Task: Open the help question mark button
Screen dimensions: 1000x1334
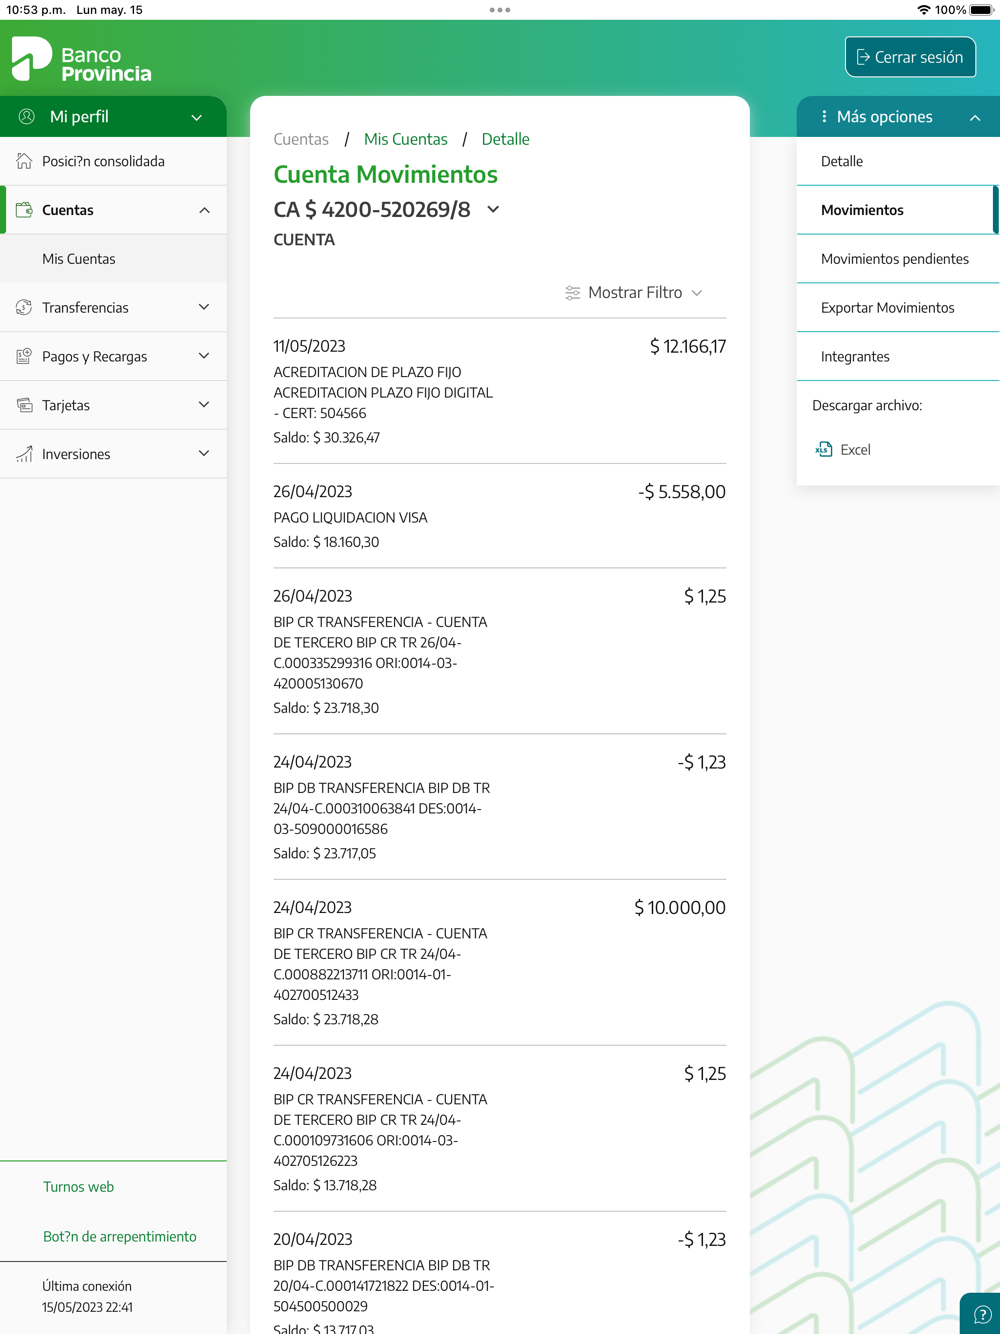Action: [x=982, y=1315]
